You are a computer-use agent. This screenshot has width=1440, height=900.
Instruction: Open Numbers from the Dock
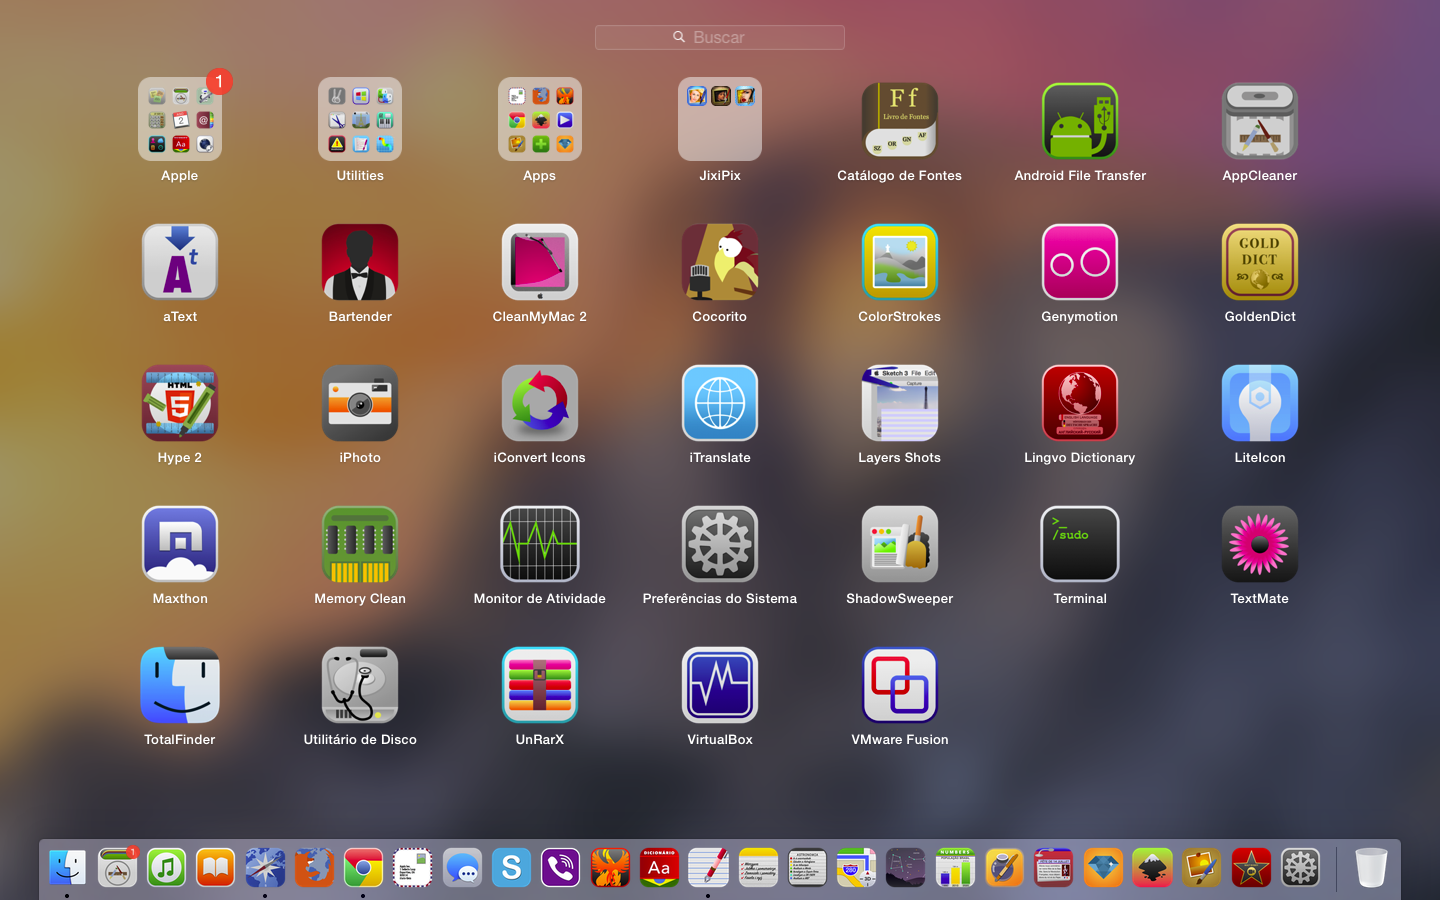(x=955, y=868)
